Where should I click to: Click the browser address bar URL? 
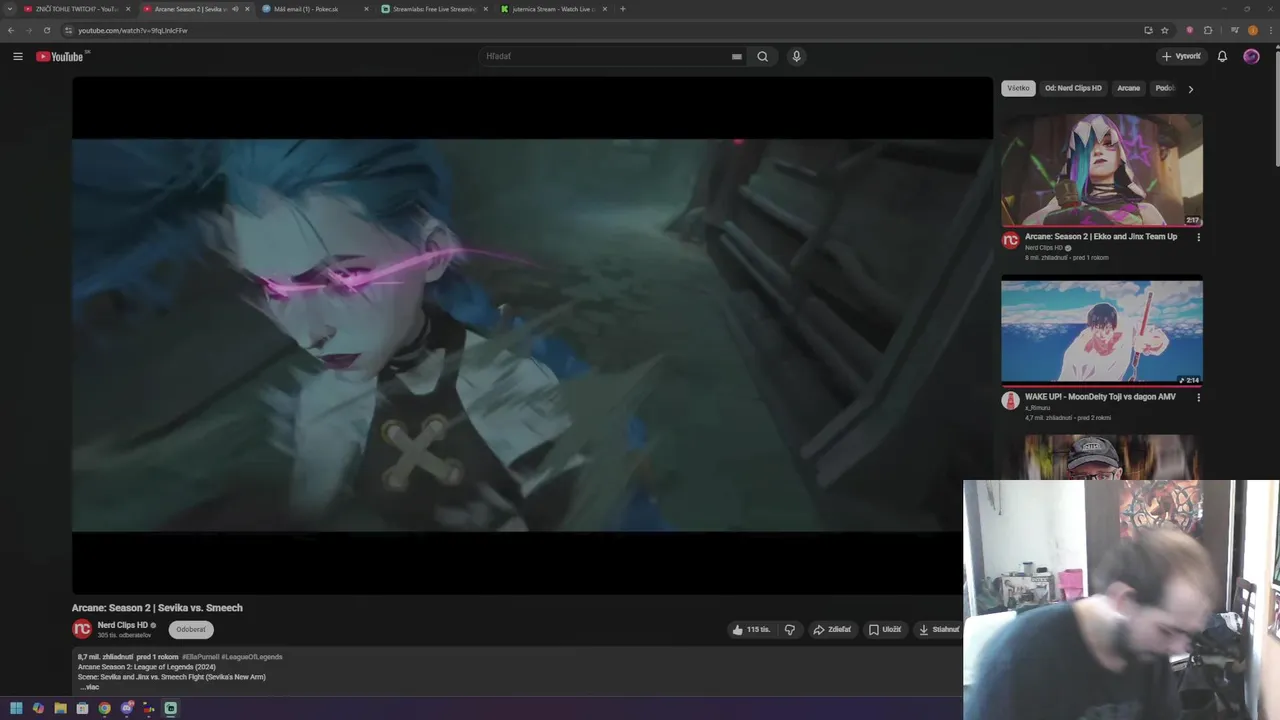(133, 30)
